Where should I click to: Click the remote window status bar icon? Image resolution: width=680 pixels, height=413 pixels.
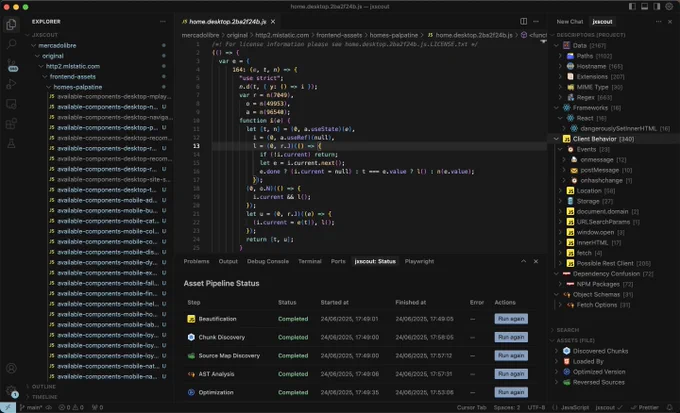point(8,407)
